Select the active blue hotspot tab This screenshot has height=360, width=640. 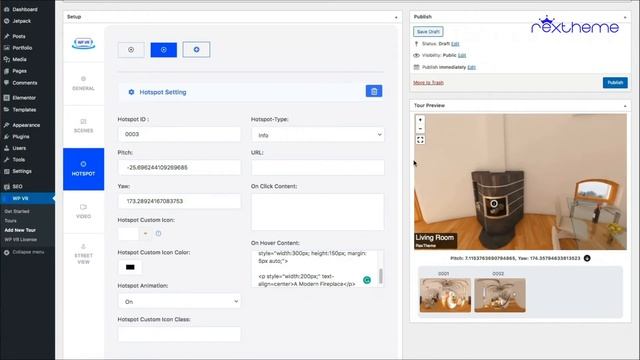pos(164,50)
